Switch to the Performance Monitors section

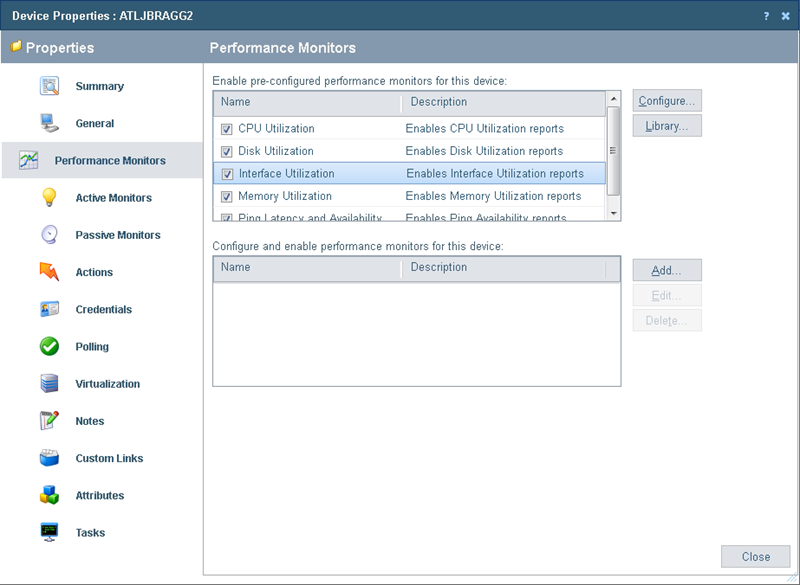110,161
